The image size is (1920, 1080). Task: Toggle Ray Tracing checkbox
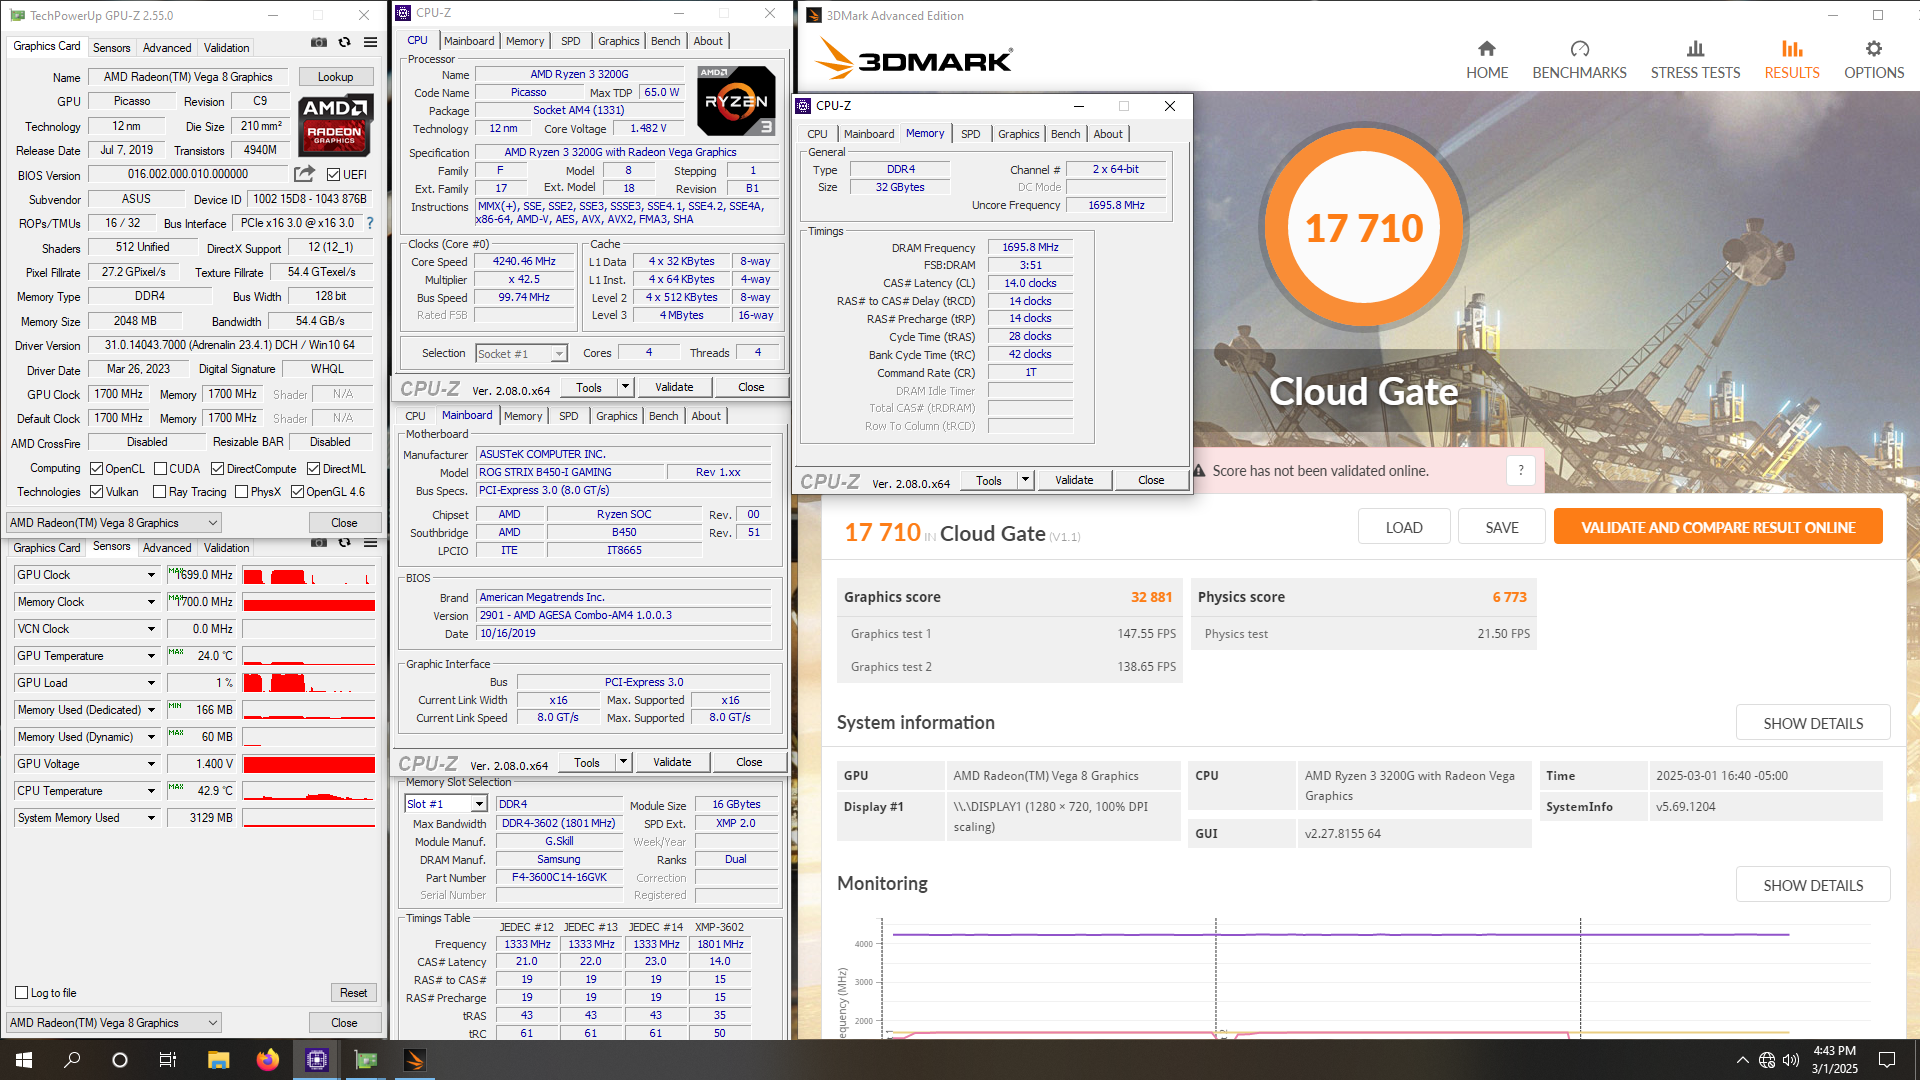tap(159, 491)
